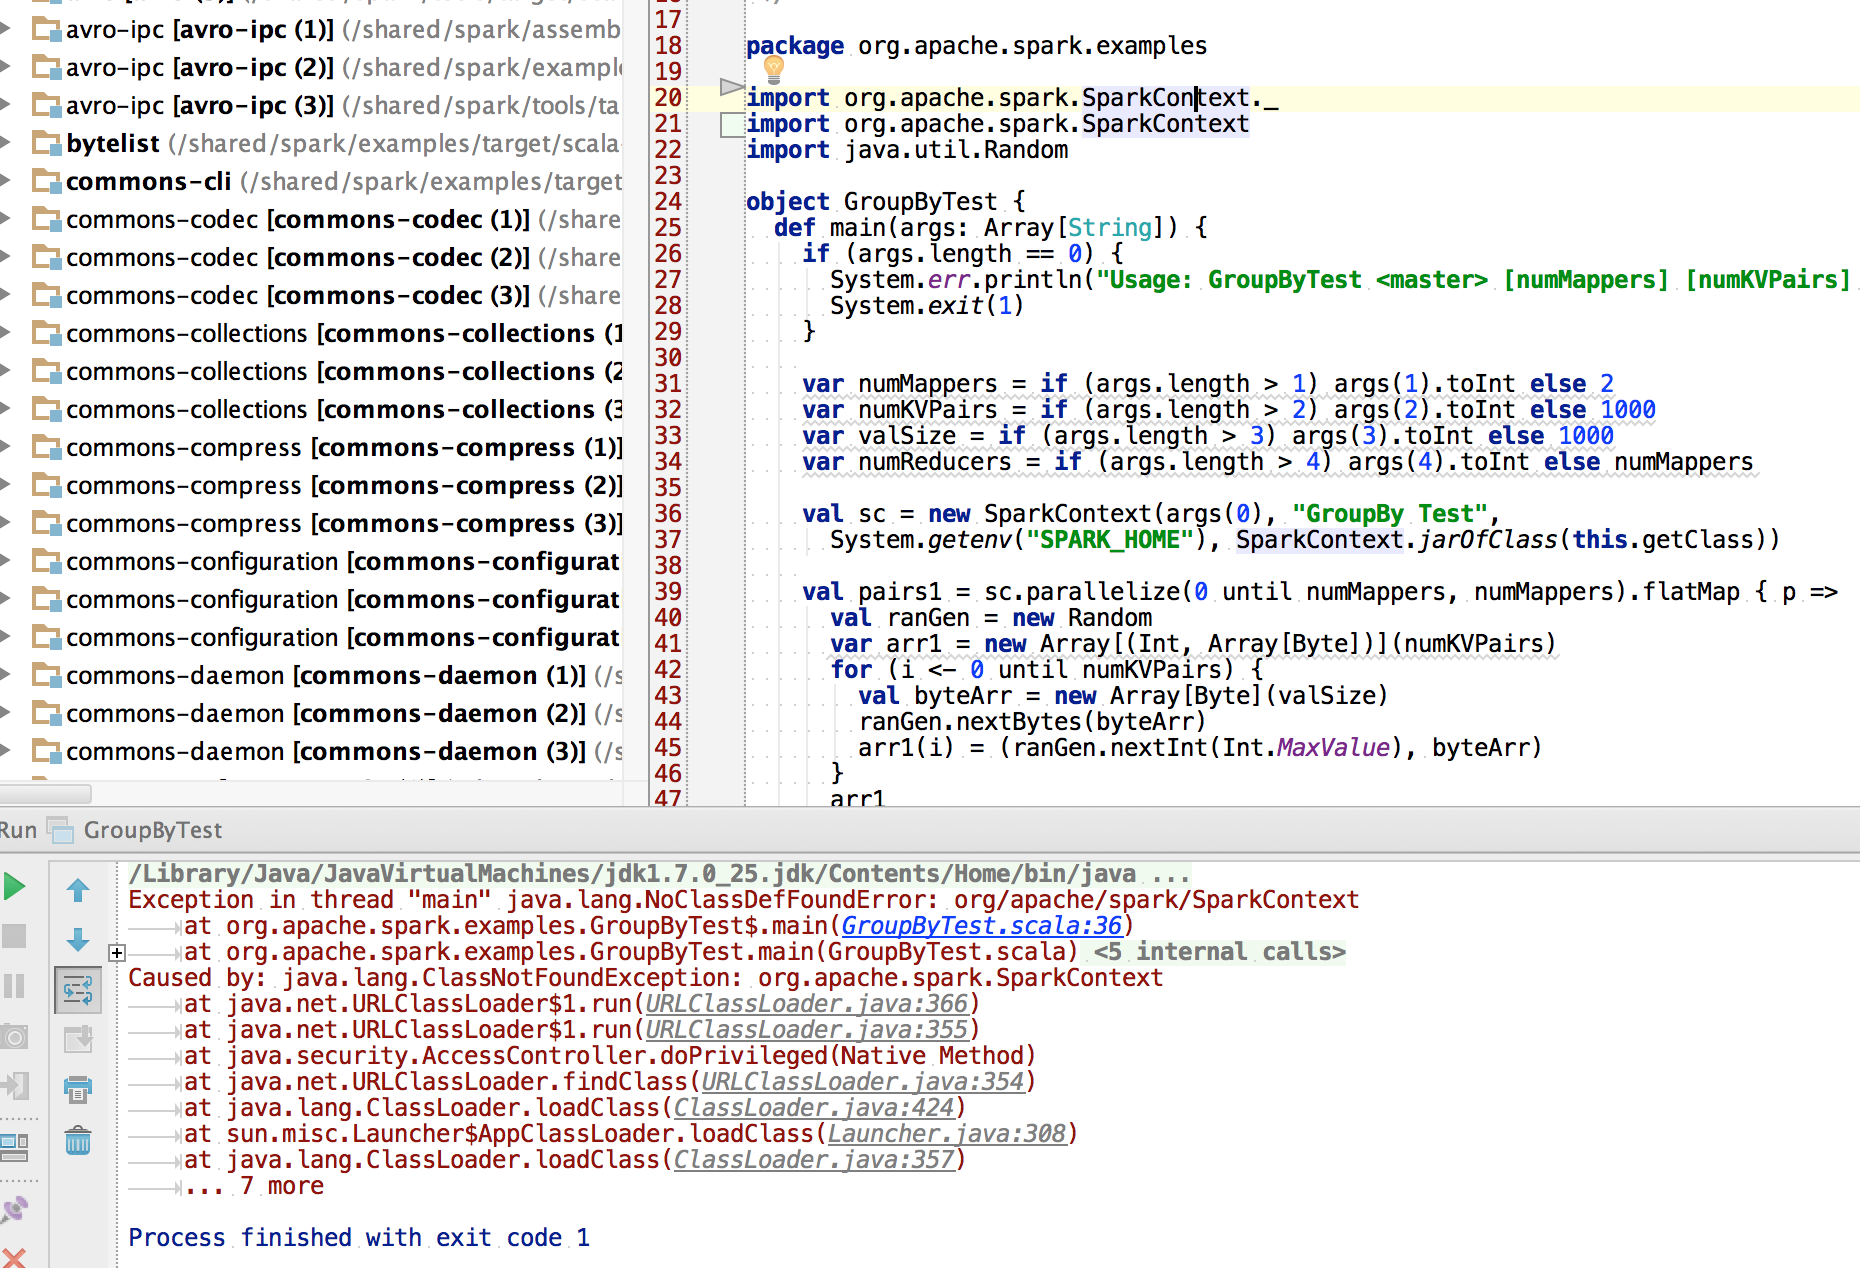1860x1268 pixels.
Task: Expand the commons-cli library node
Action: point(5,181)
